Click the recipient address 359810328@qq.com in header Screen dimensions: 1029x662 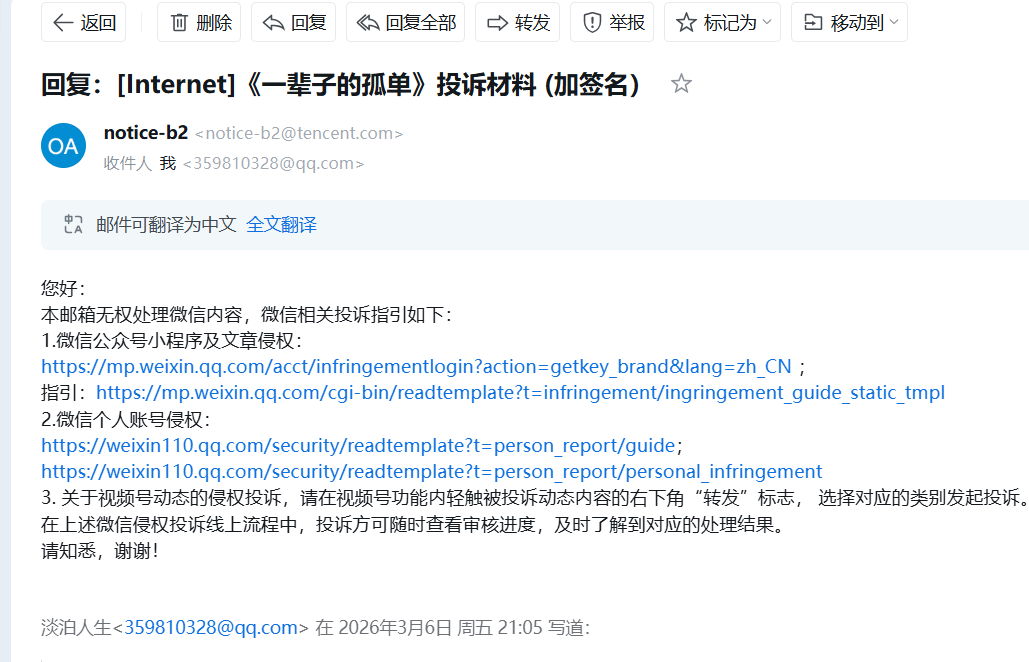click(274, 163)
